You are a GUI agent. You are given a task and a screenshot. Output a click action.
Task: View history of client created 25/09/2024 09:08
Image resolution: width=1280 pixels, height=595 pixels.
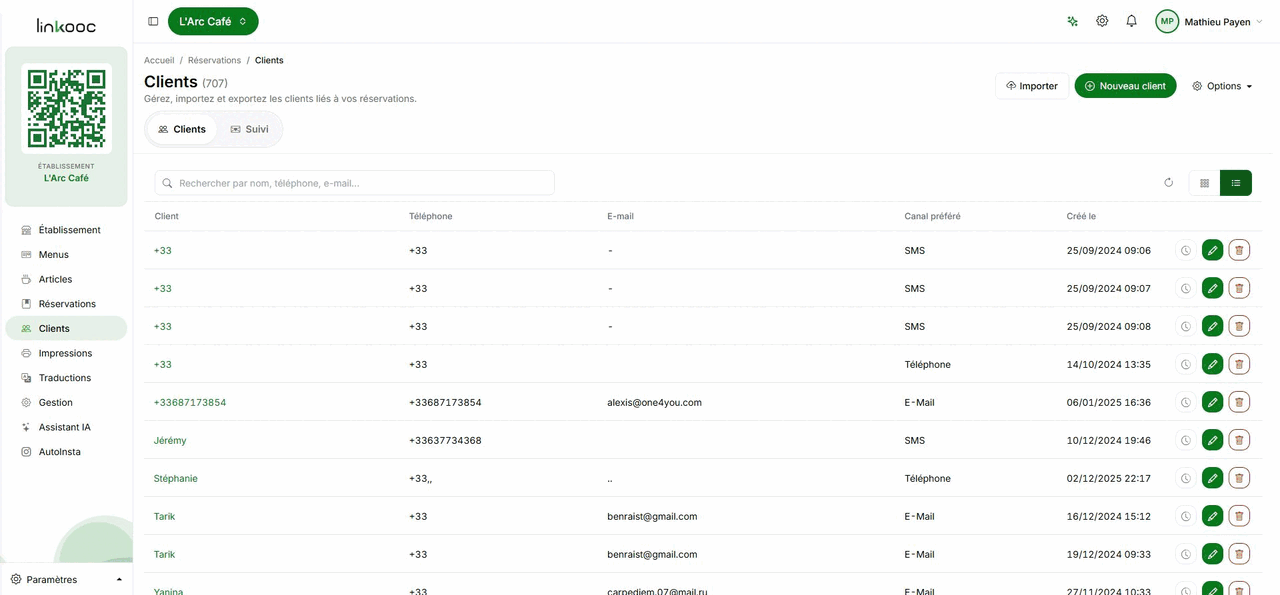click(x=1185, y=327)
